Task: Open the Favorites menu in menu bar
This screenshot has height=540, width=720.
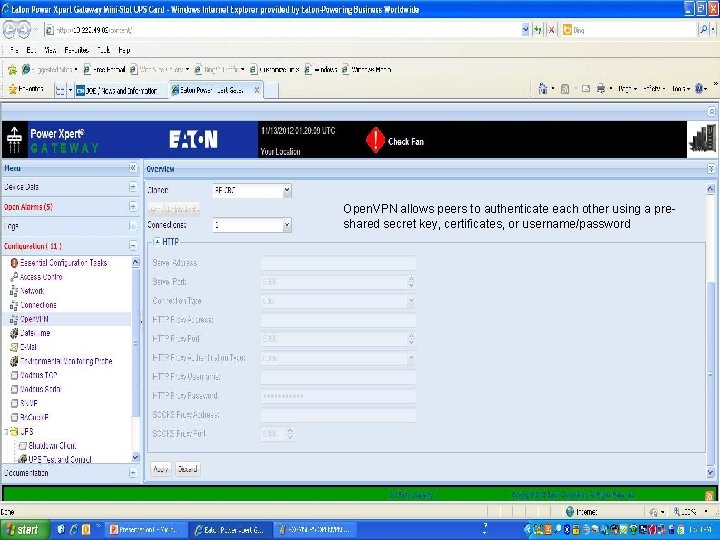Action: [77, 50]
